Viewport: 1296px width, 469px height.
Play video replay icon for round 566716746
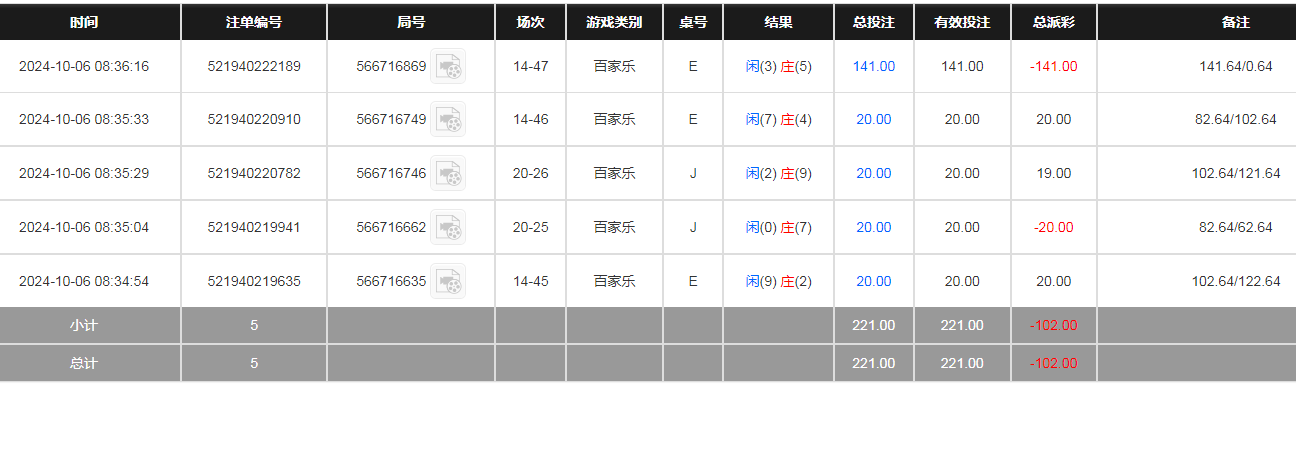click(x=448, y=174)
